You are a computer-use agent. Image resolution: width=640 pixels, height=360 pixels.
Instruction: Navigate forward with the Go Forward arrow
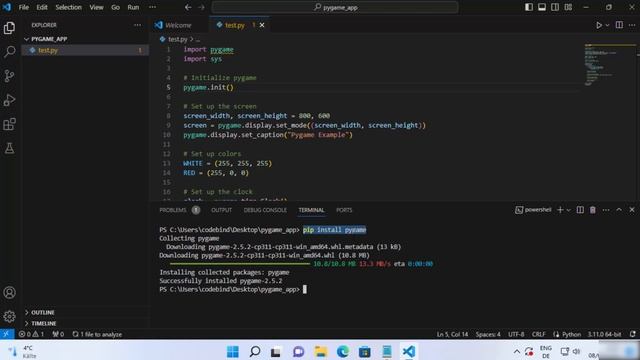201,7
